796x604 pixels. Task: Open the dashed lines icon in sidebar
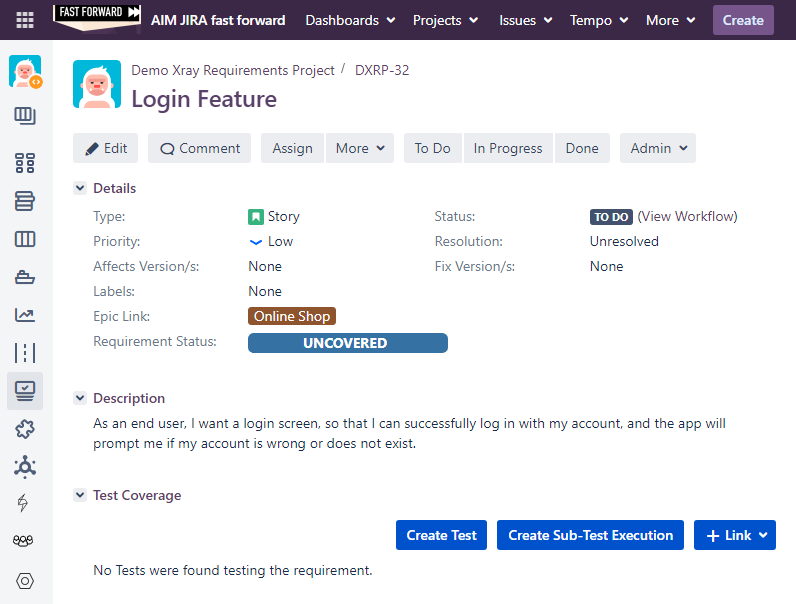tap(25, 353)
